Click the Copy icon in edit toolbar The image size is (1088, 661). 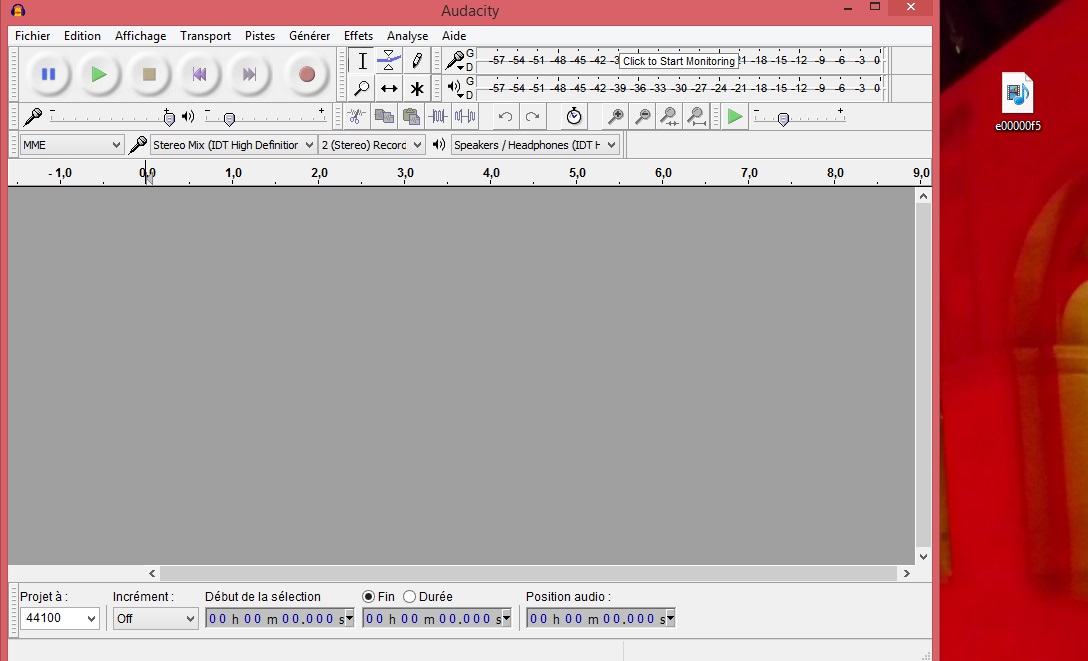coord(384,117)
